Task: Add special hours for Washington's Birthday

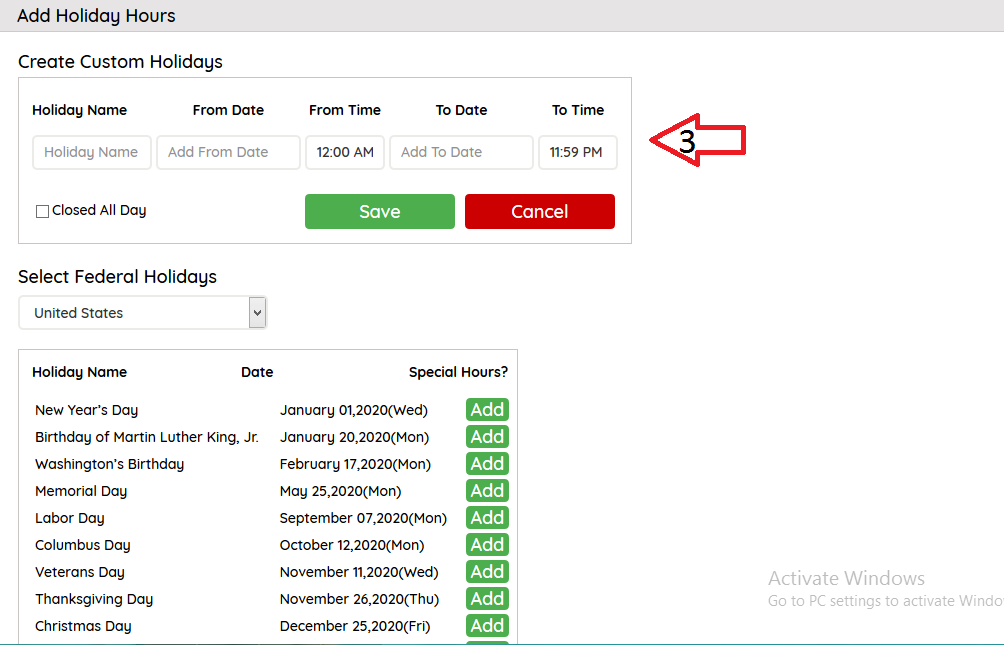Action: (x=487, y=464)
